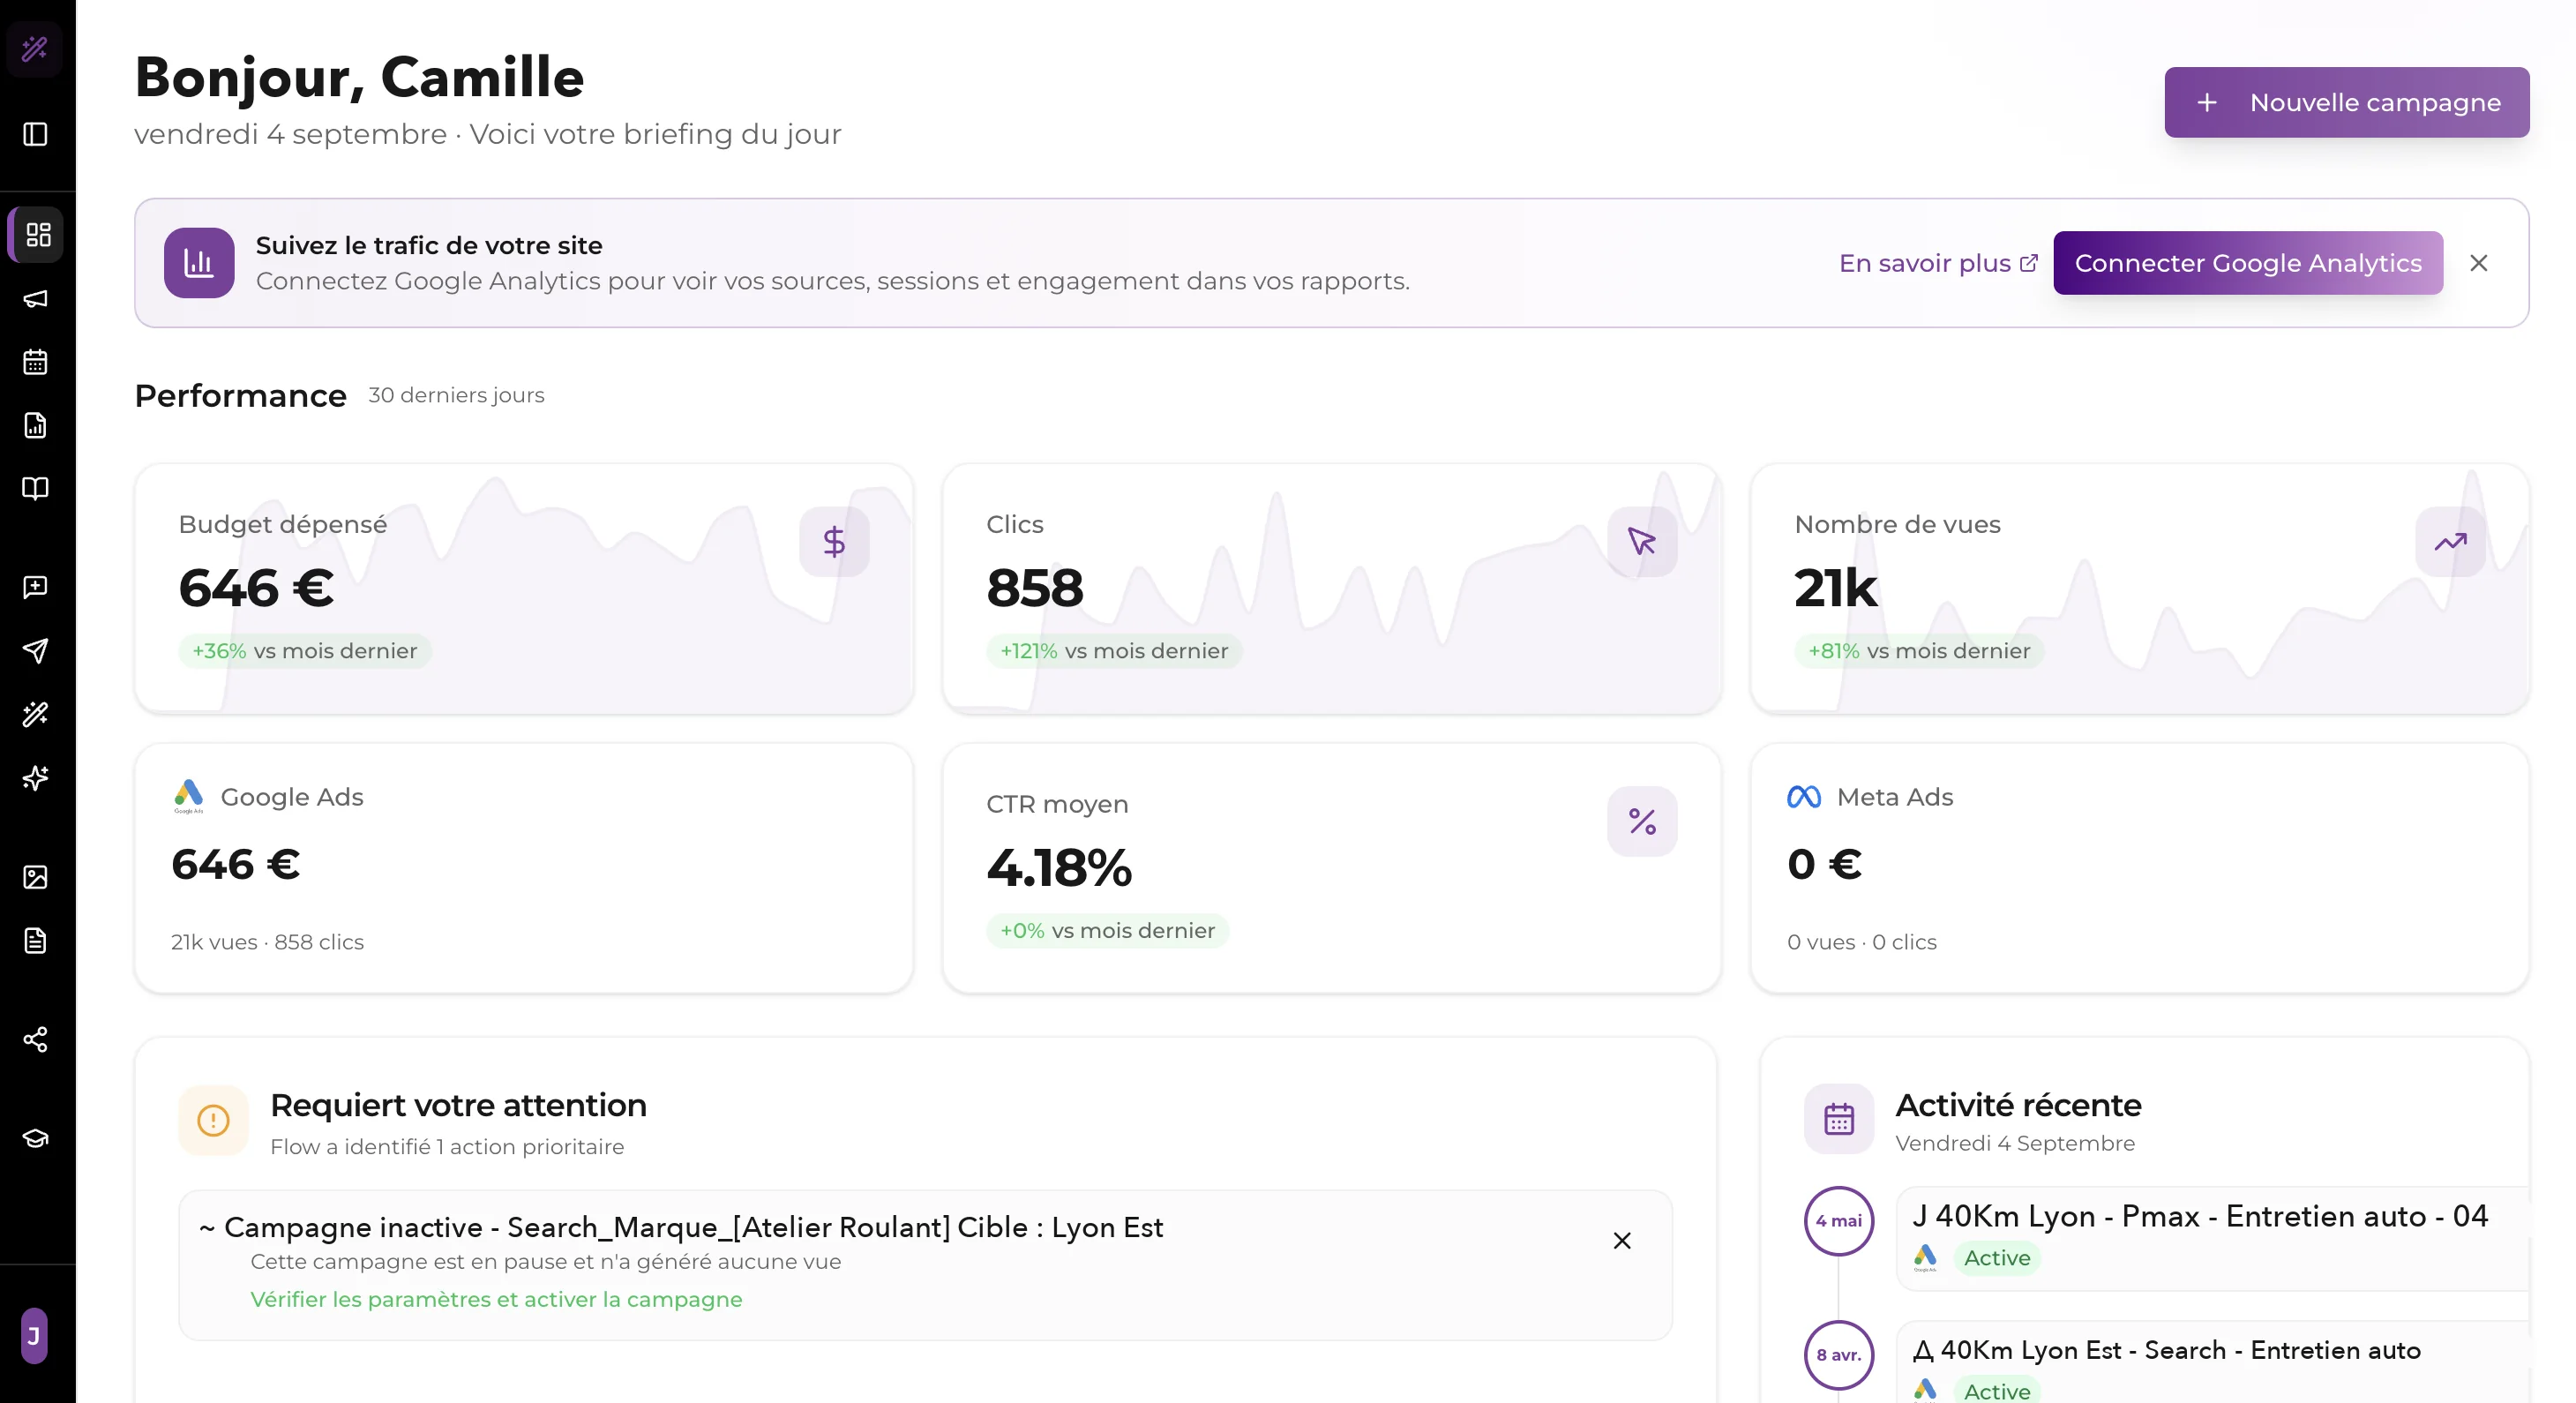Open 40Km Lyon - Pmax - Entretien auto - 04 activity
This screenshot has width=2576, height=1403.
coord(2212,1238)
